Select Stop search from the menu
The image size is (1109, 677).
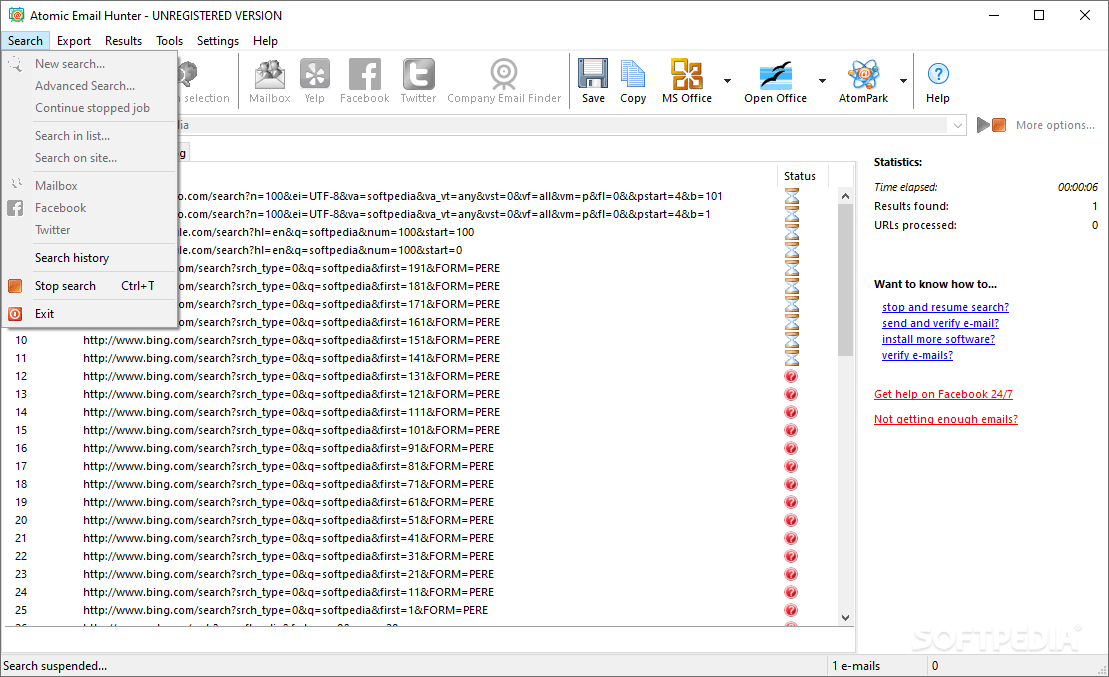pyautogui.click(x=65, y=285)
